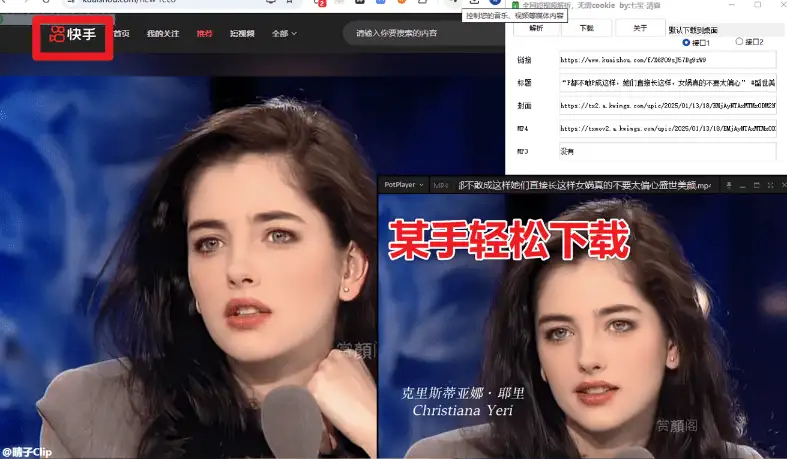Select the 接口1 radio option

click(686, 43)
